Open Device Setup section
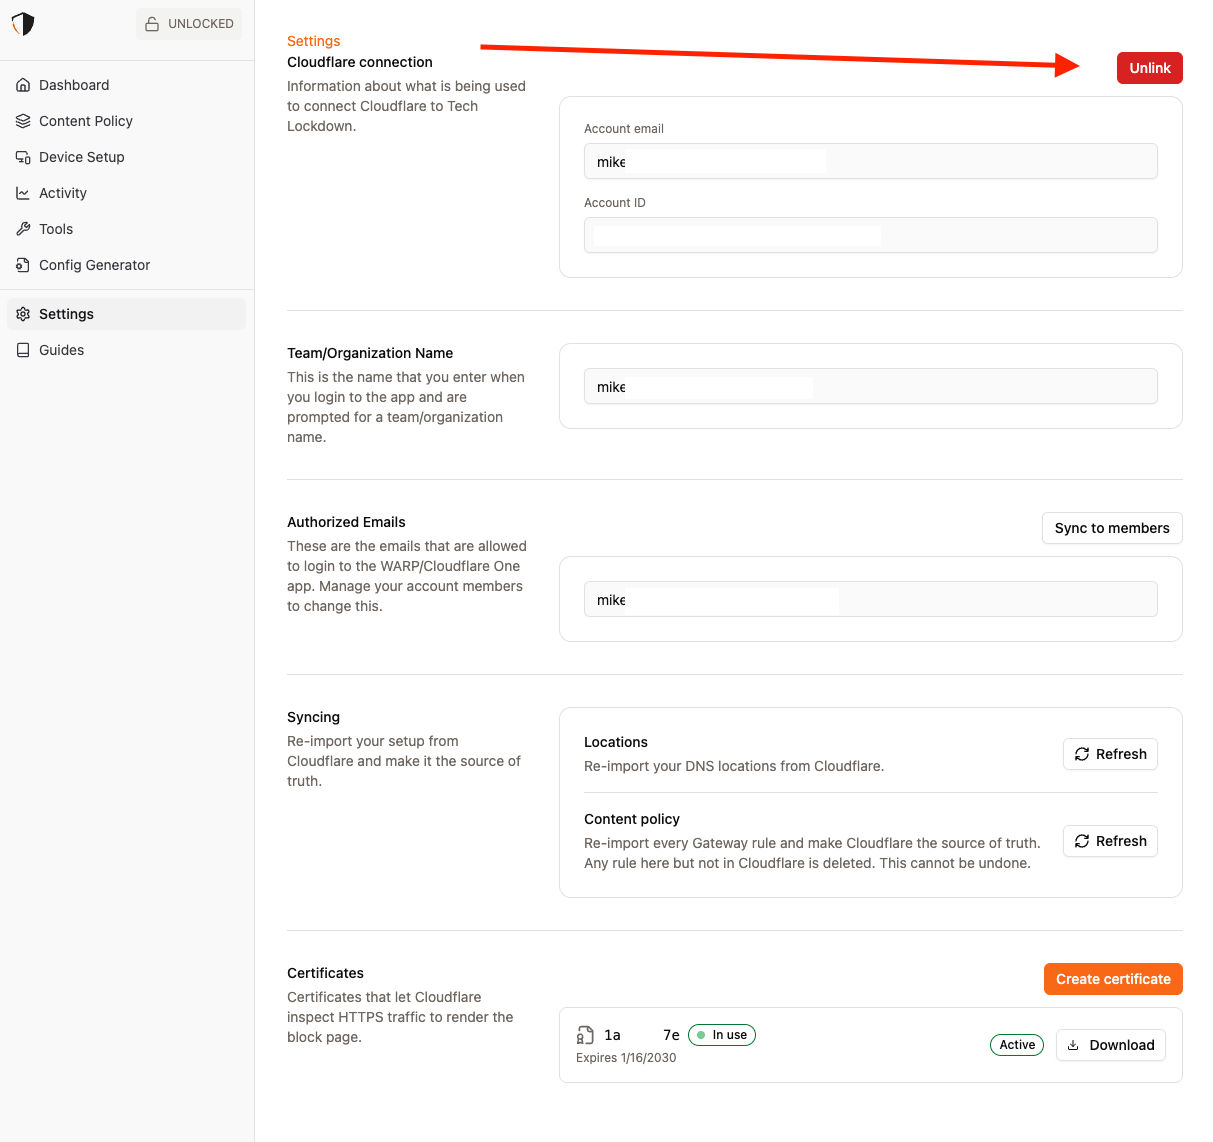The height and width of the screenshot is (1142, 1213). click(126, 157)
